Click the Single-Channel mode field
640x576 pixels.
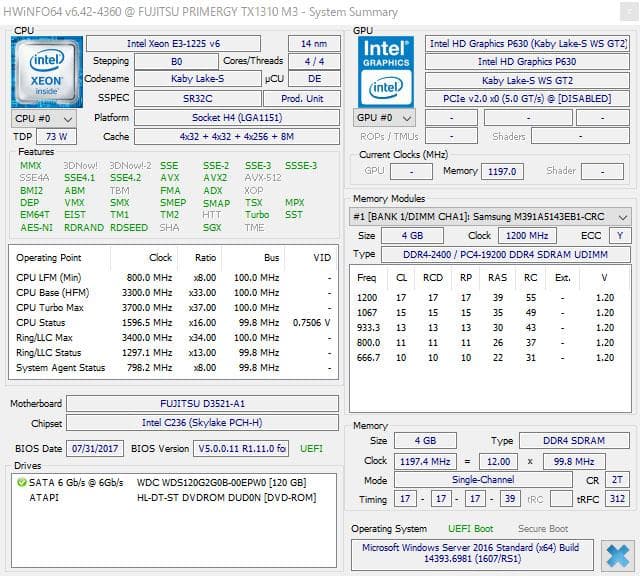click(x=483, y=480)
